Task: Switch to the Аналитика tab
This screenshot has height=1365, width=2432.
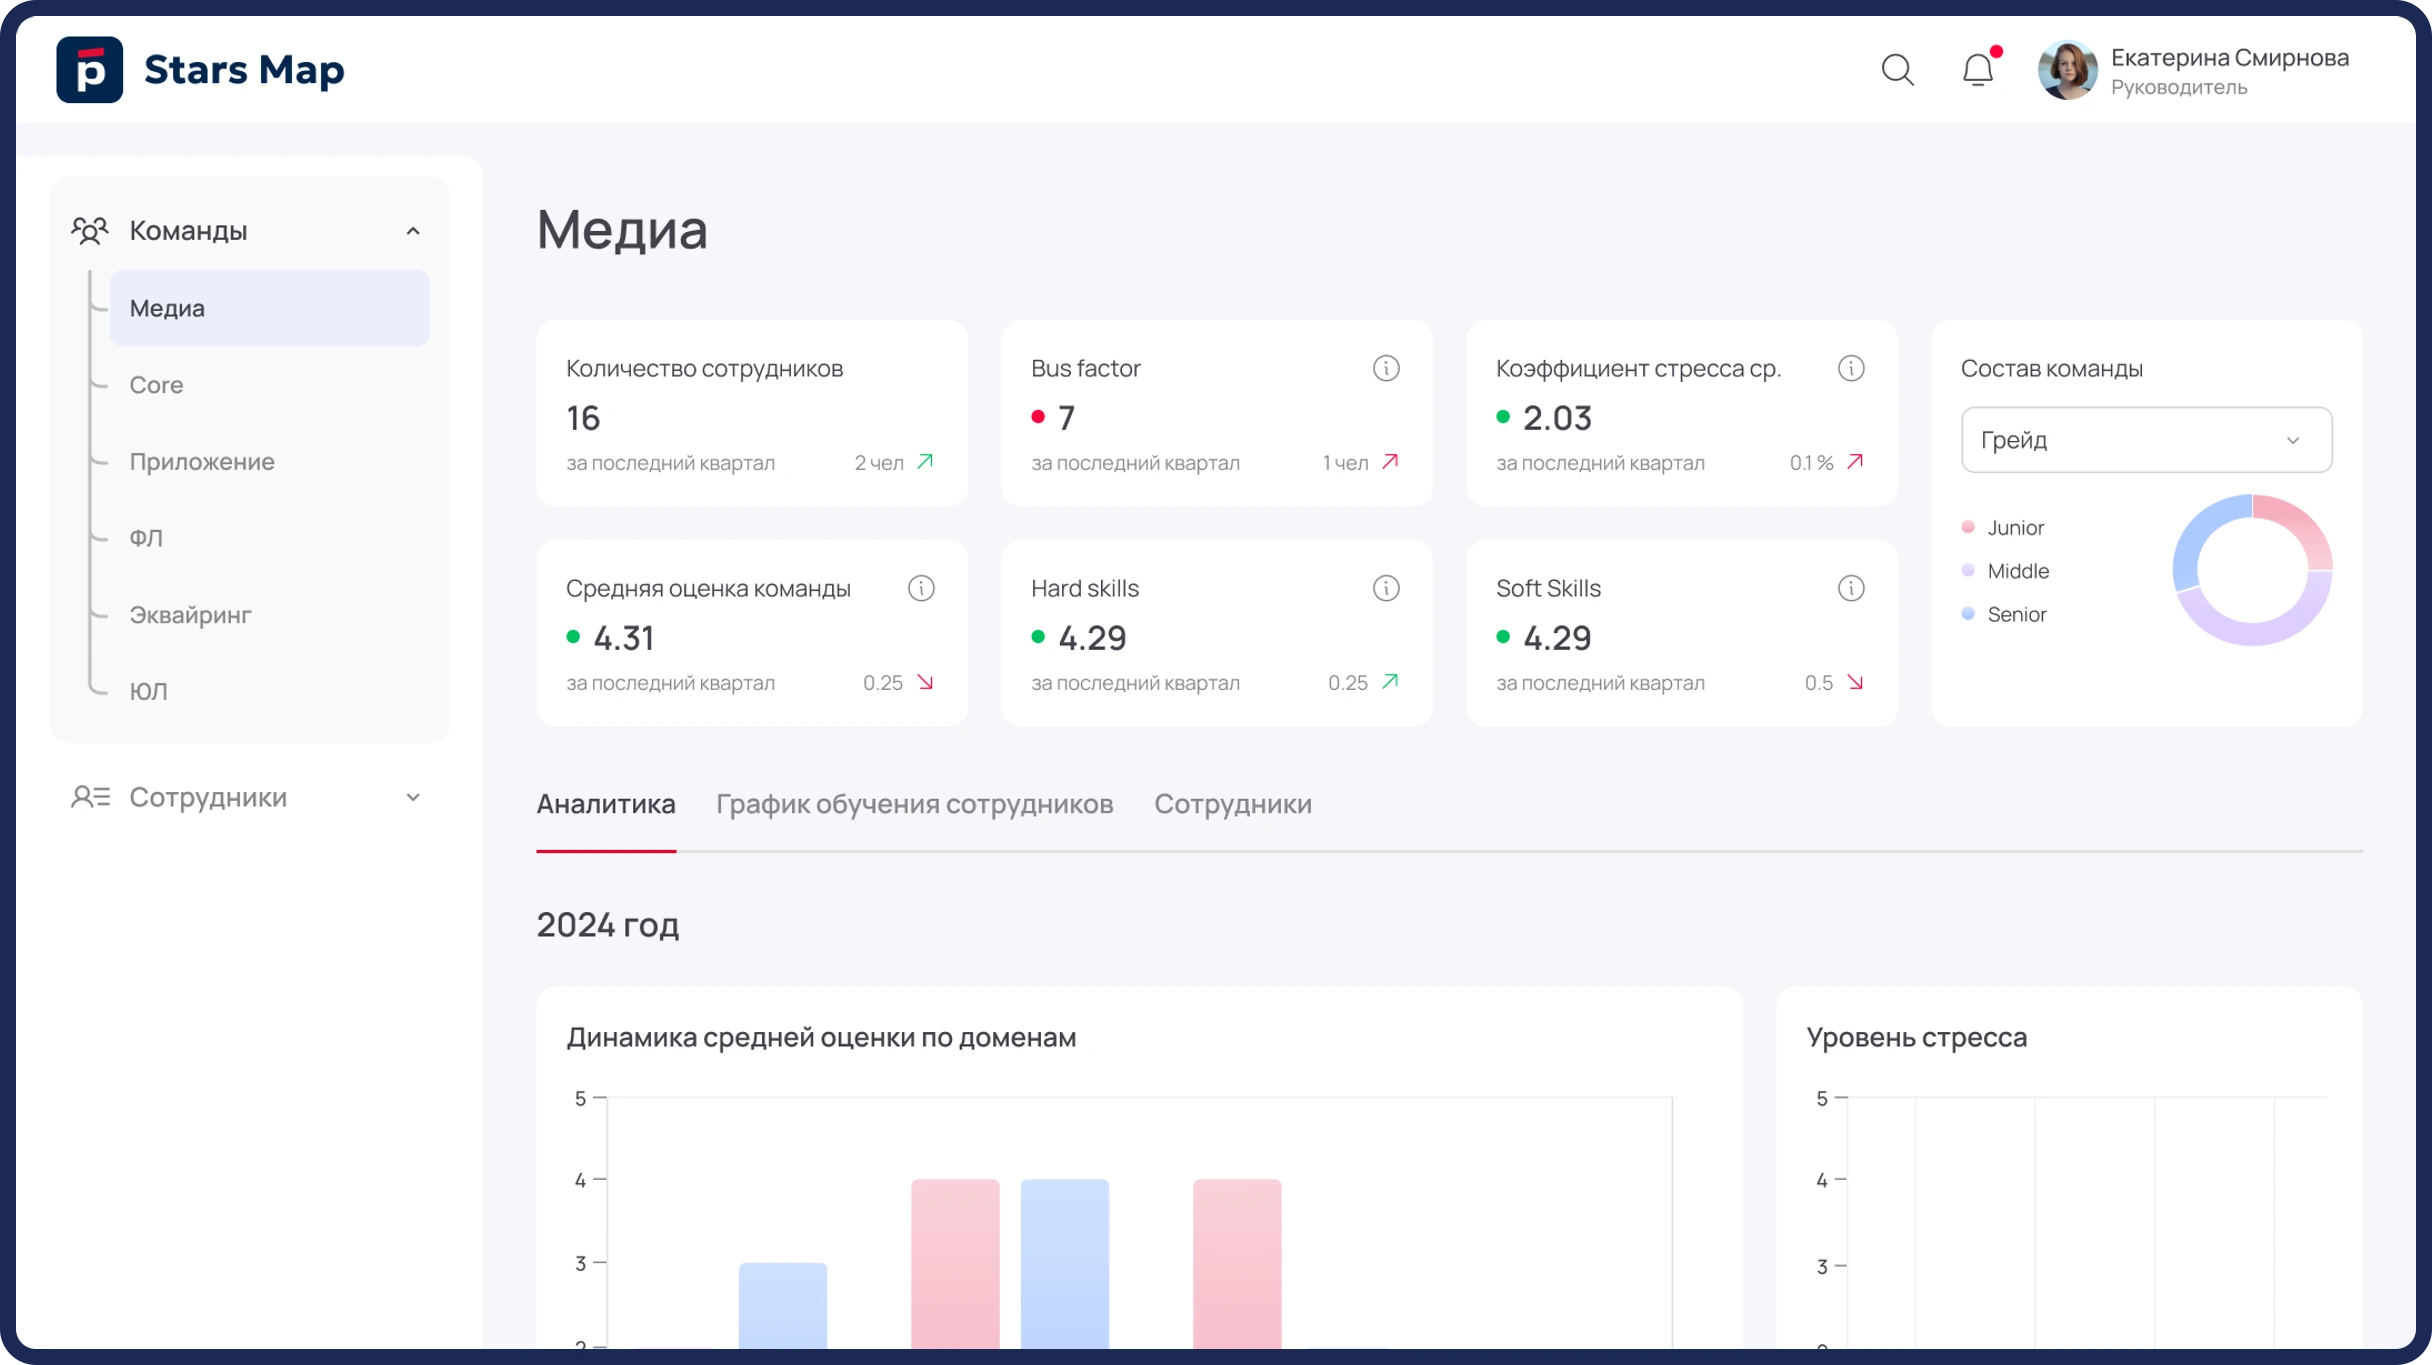Action: tap(606, 804)
